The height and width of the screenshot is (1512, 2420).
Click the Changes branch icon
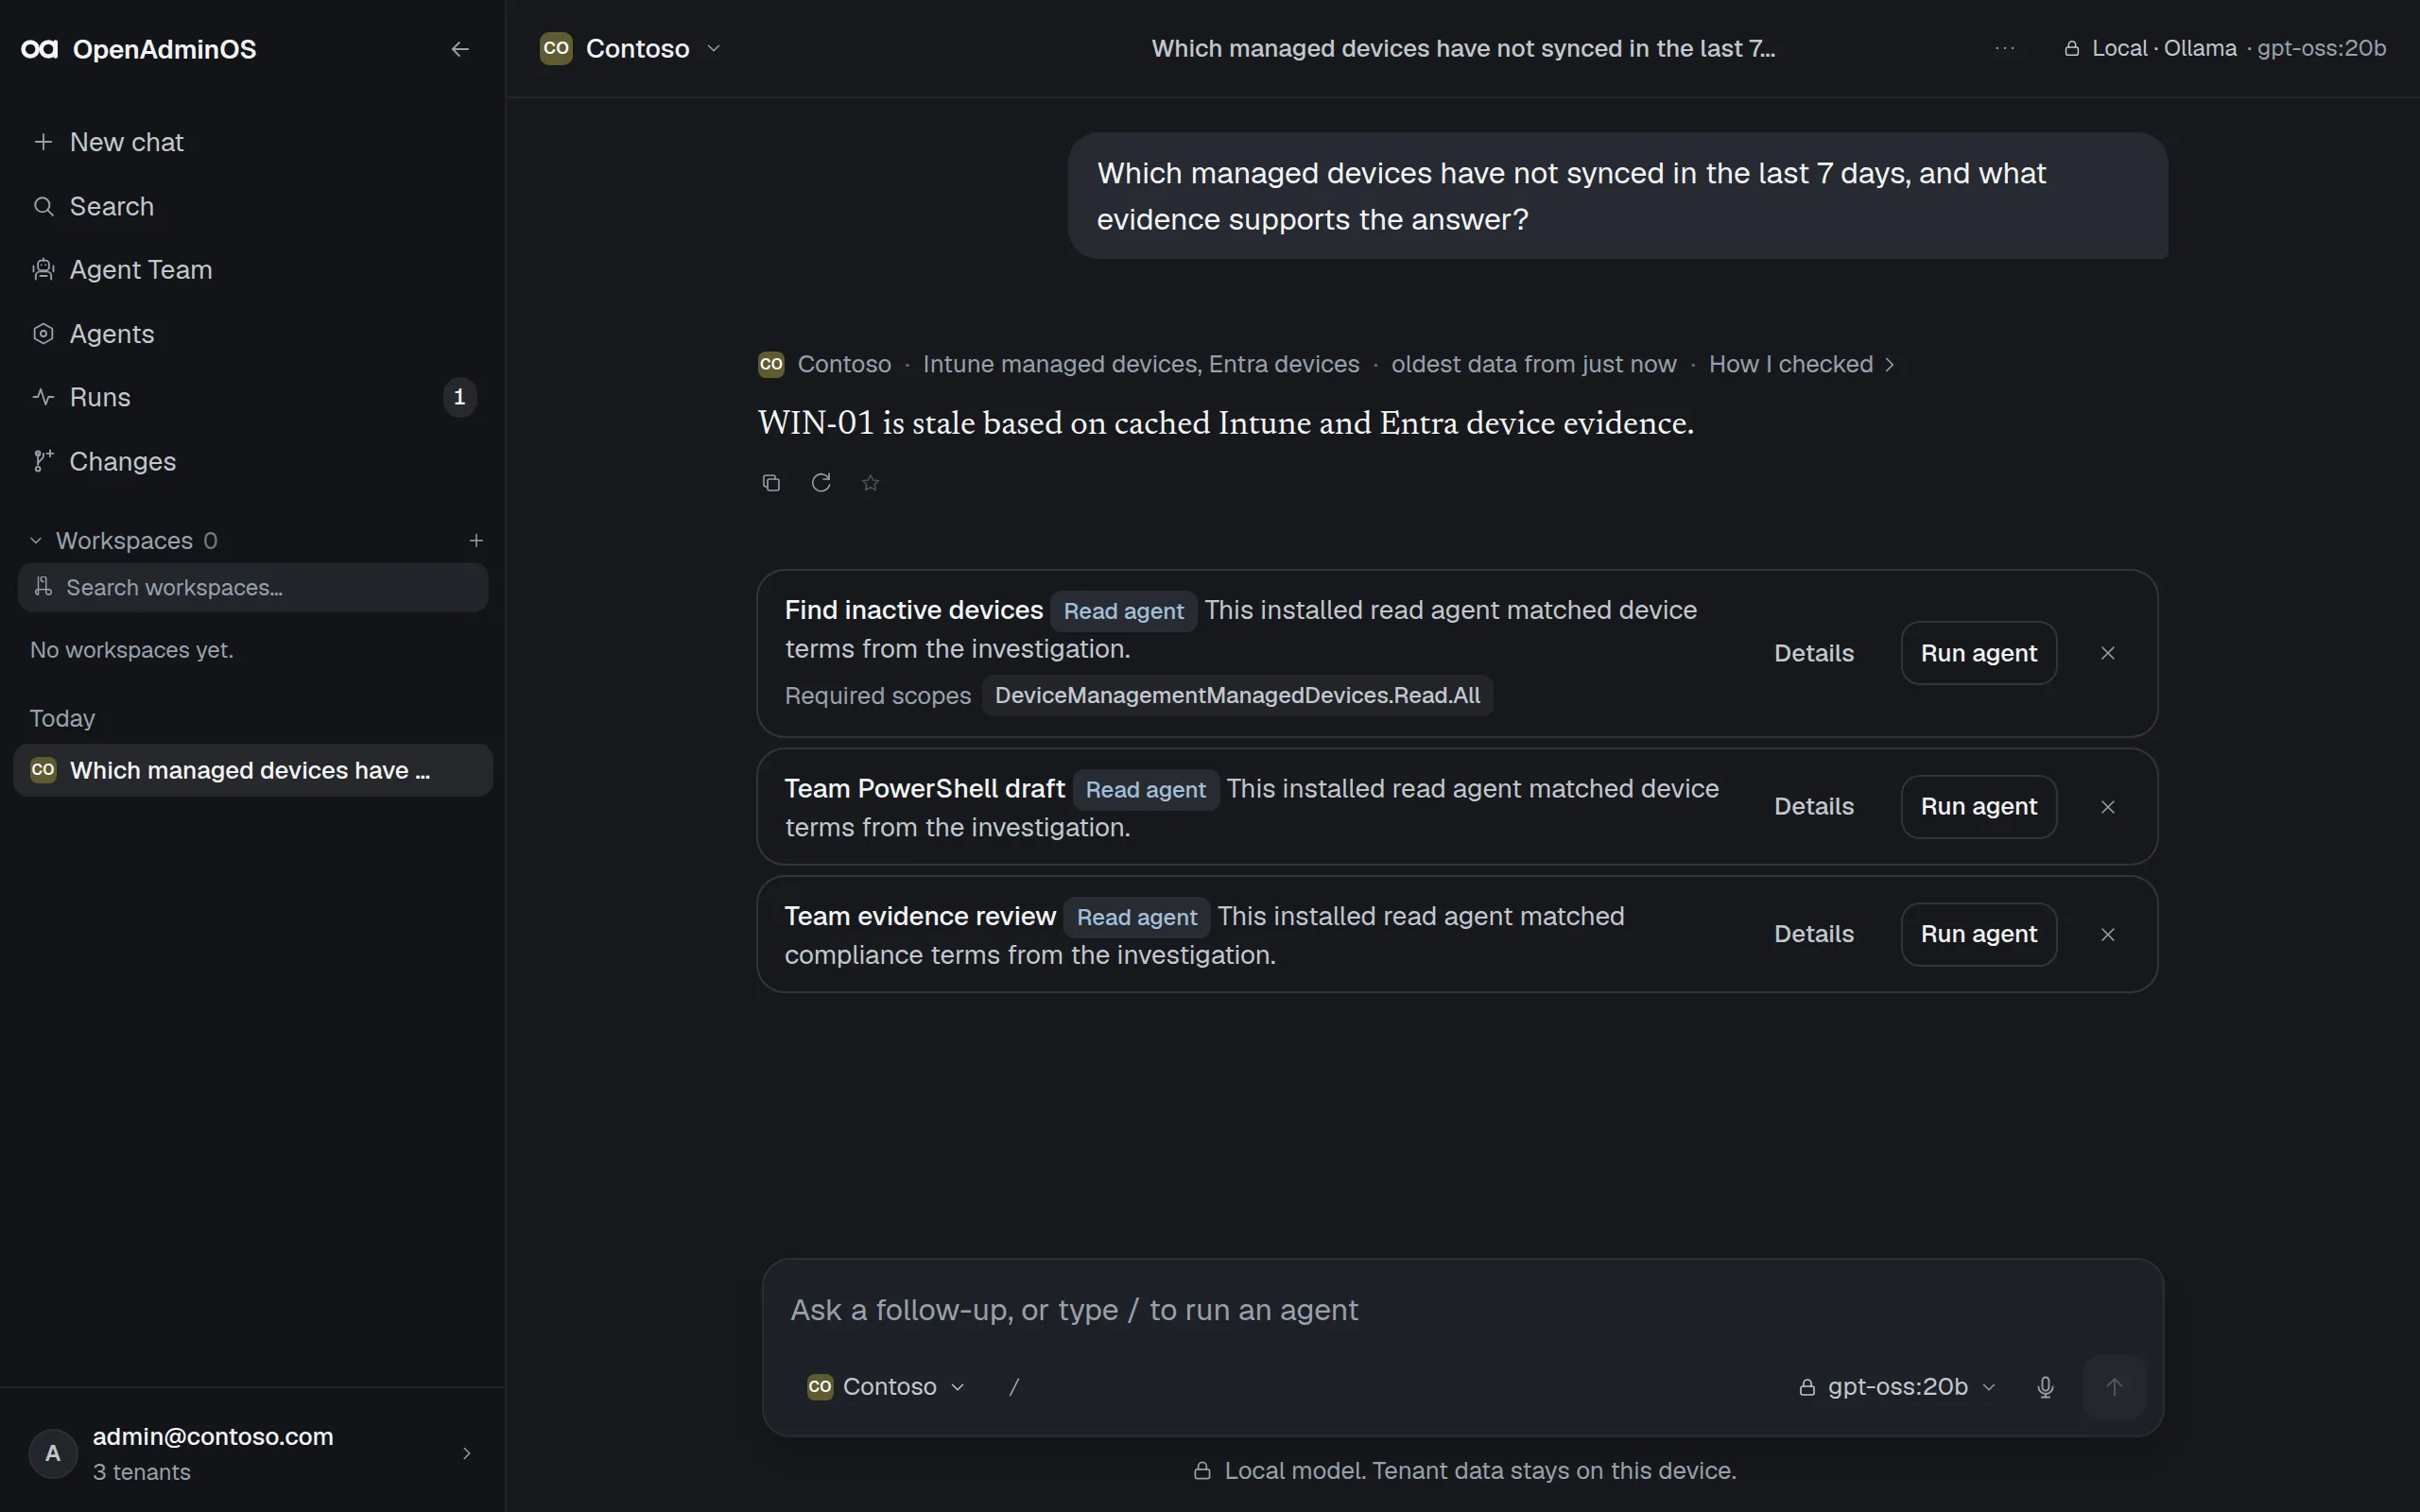[43, 461]
